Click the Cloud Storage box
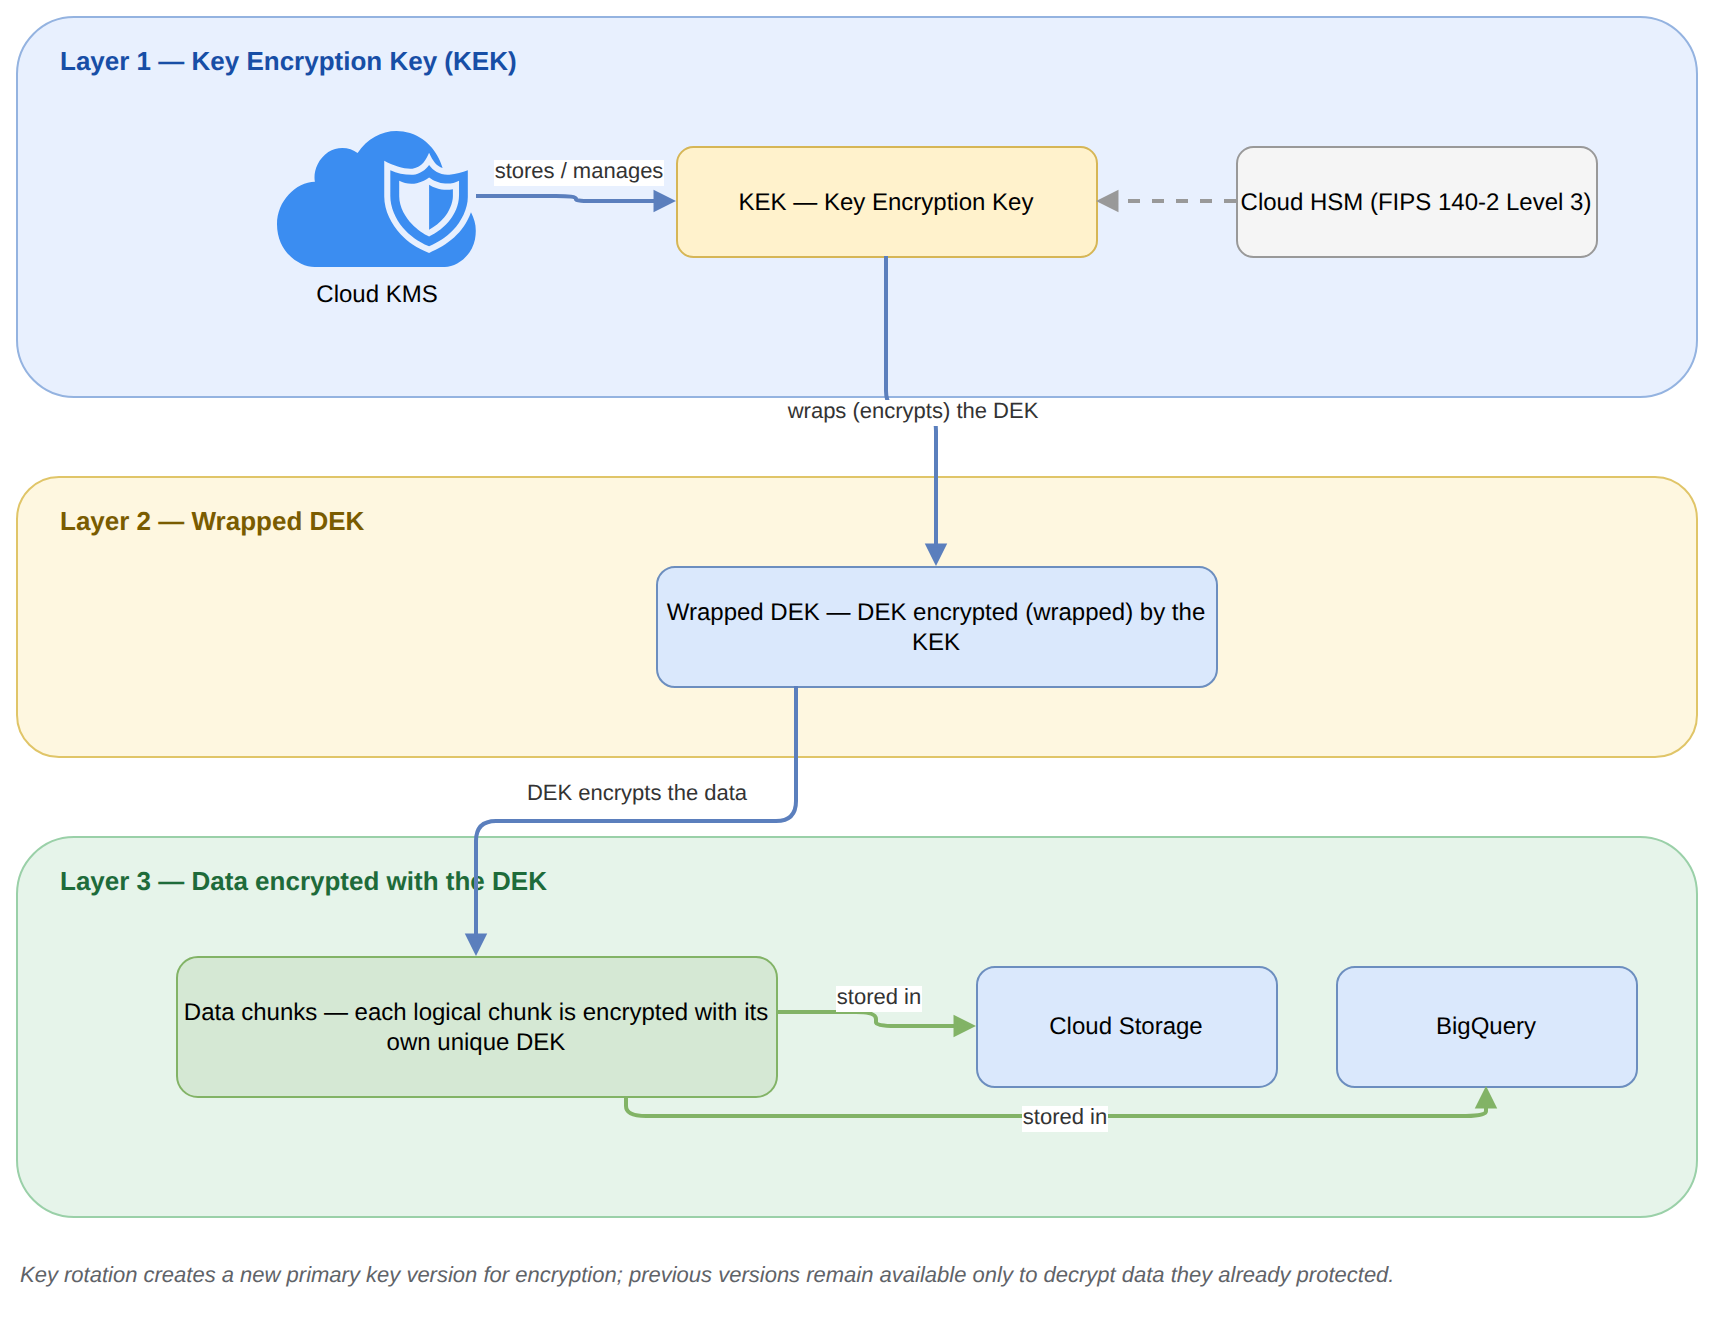 tap(1127, 1027)
